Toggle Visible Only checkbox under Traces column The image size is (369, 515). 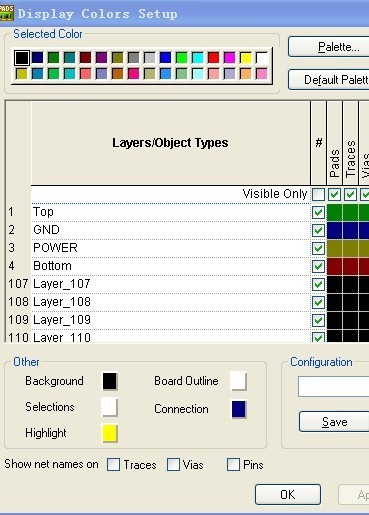350,194
